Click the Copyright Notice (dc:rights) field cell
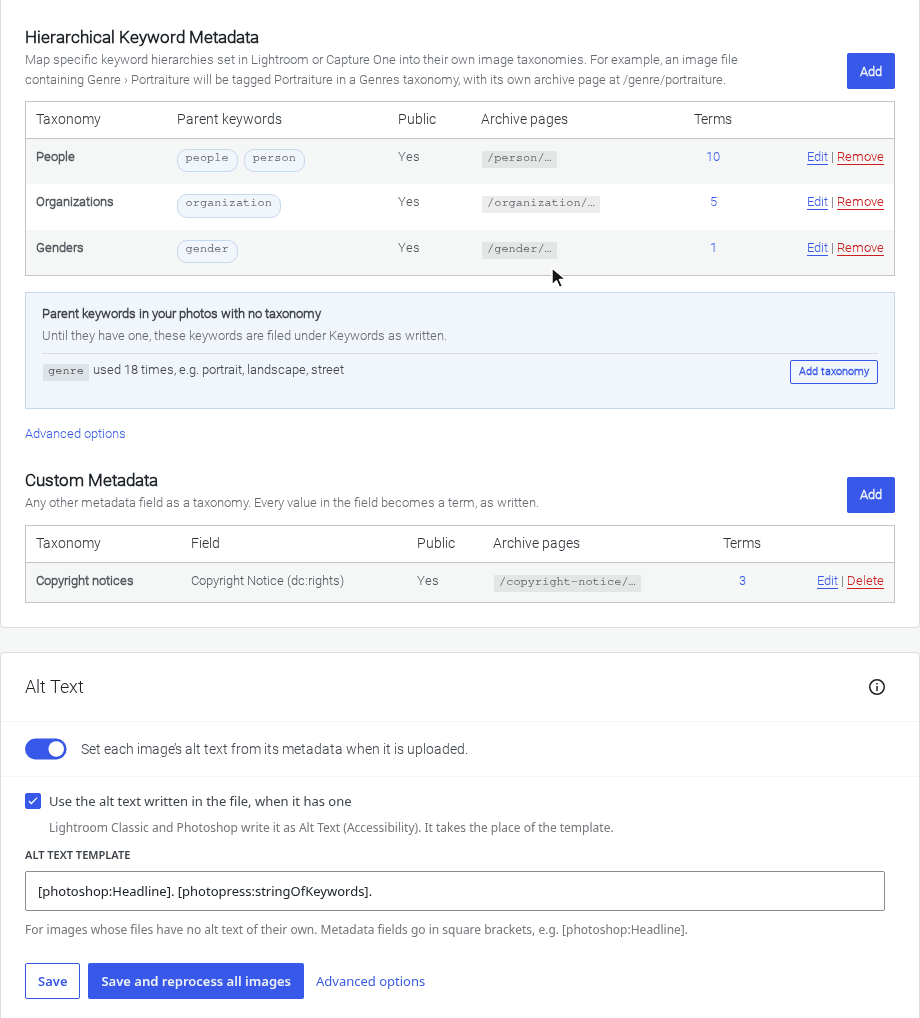Screen dimensions: 920x1018 pyautogui.click(x=267, y=581)
